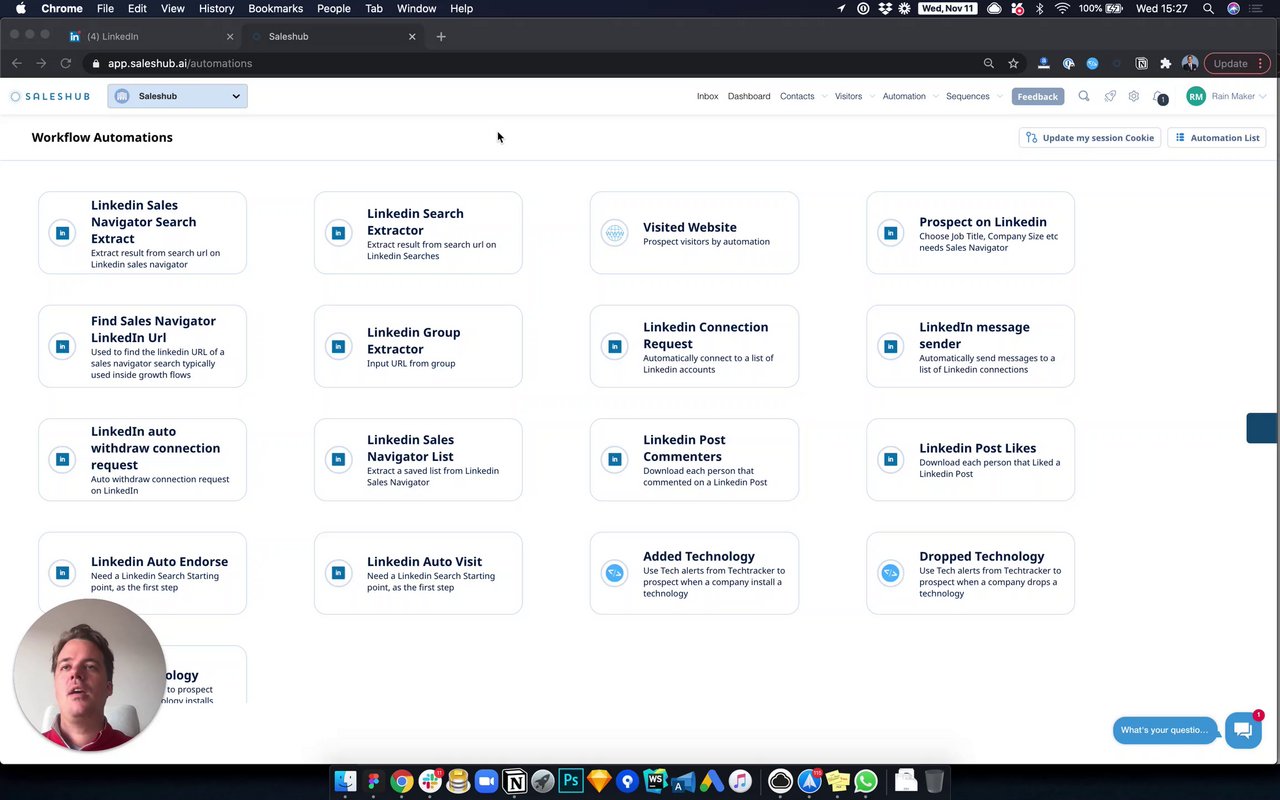Click the blue side tab on the right edge
1280x800 pixels.
tap(1262, 427)
